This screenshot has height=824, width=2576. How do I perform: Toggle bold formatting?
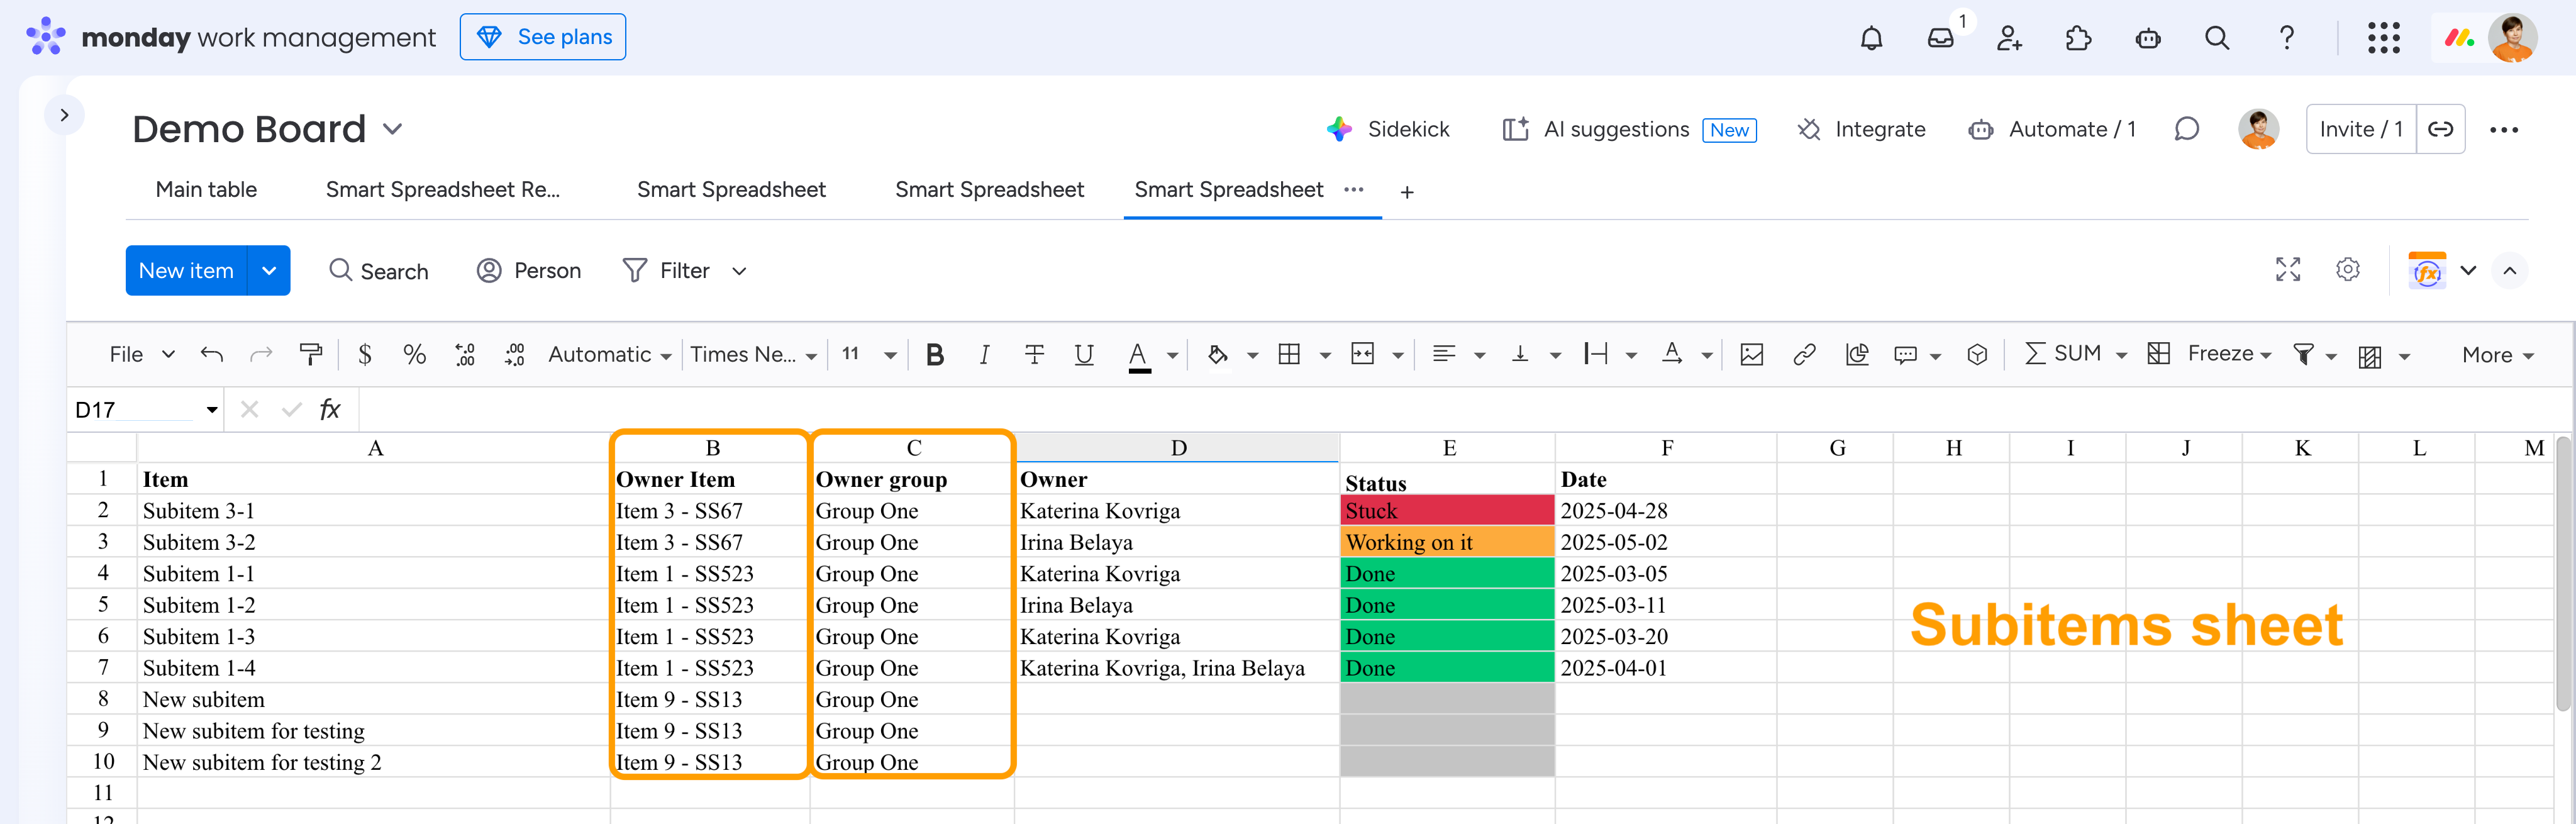click(934, 354)
